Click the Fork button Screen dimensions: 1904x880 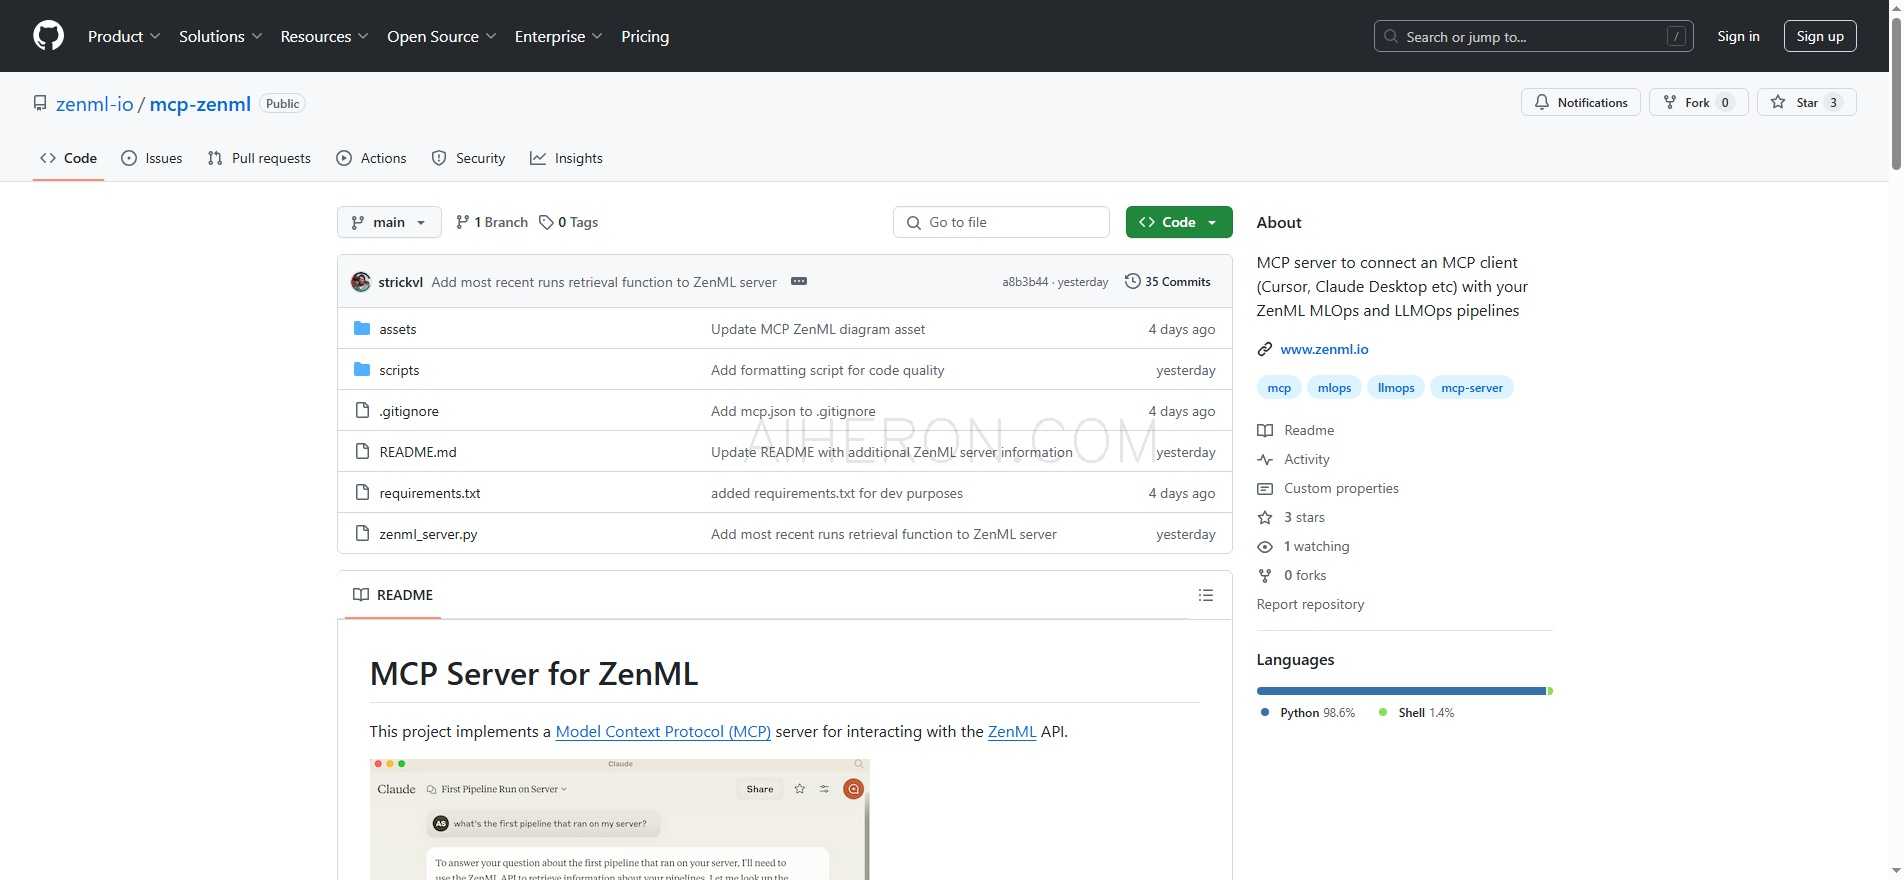(x=1698, y=102)
